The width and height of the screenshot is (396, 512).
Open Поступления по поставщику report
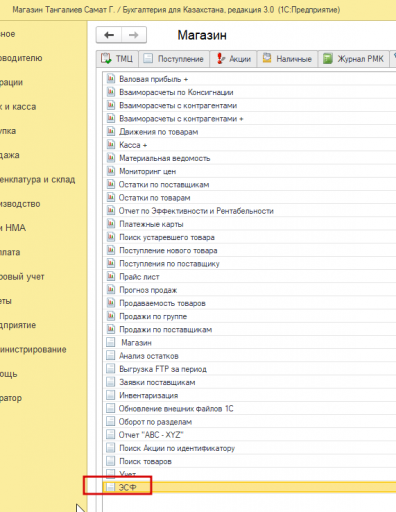169,264
